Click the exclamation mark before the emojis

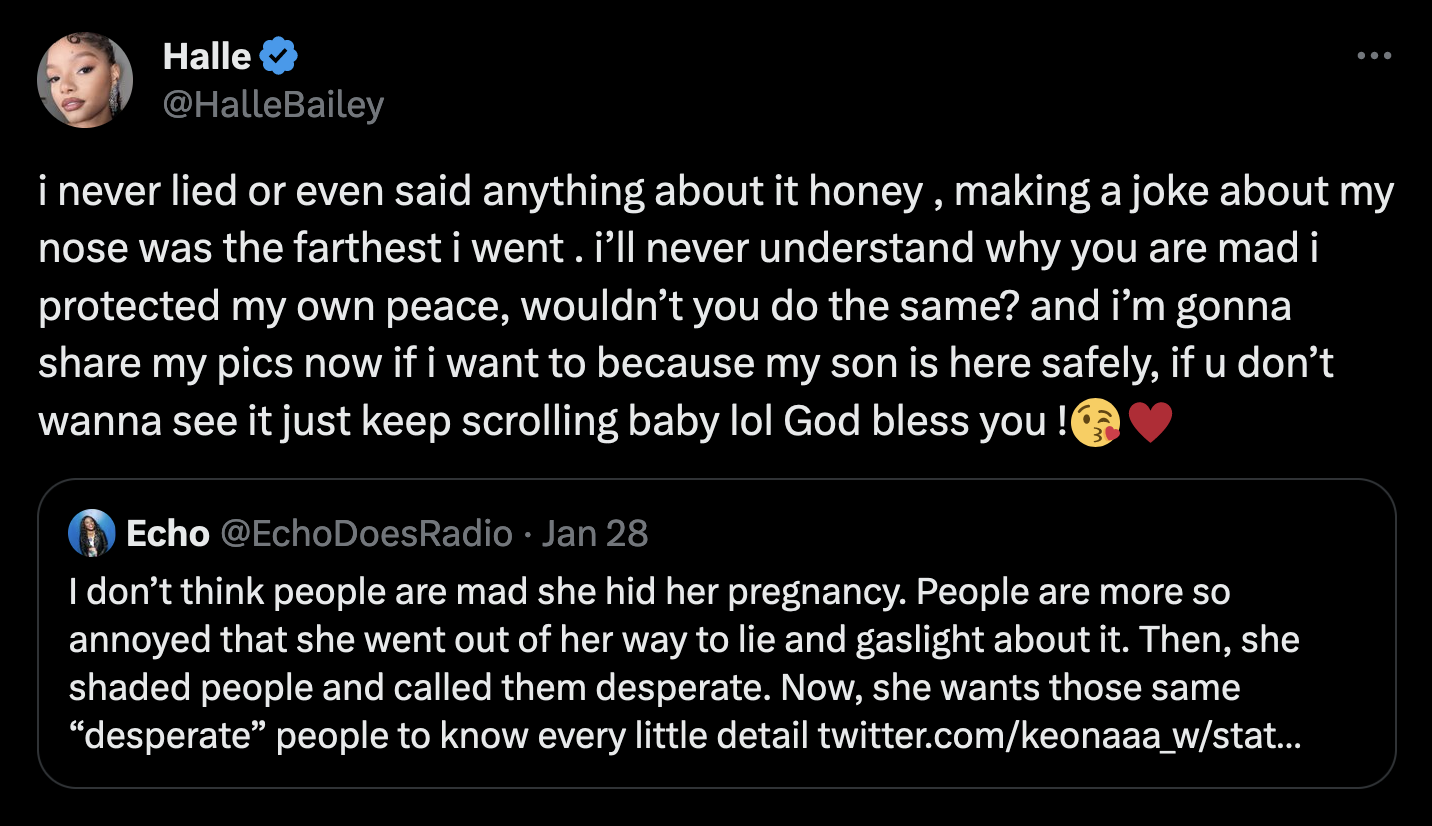coord(1063,422)
